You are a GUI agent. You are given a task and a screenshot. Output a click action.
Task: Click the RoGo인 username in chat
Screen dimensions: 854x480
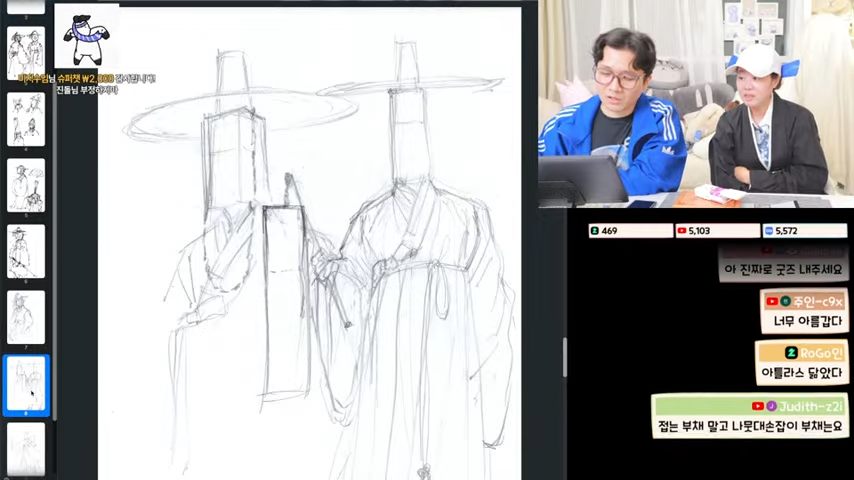(821, 353)
